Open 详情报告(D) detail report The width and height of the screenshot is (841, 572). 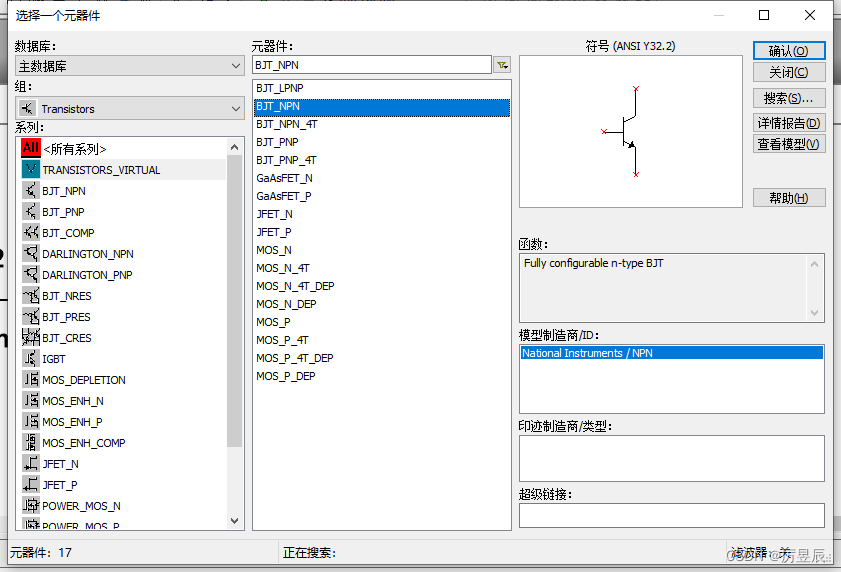(788, 123)
